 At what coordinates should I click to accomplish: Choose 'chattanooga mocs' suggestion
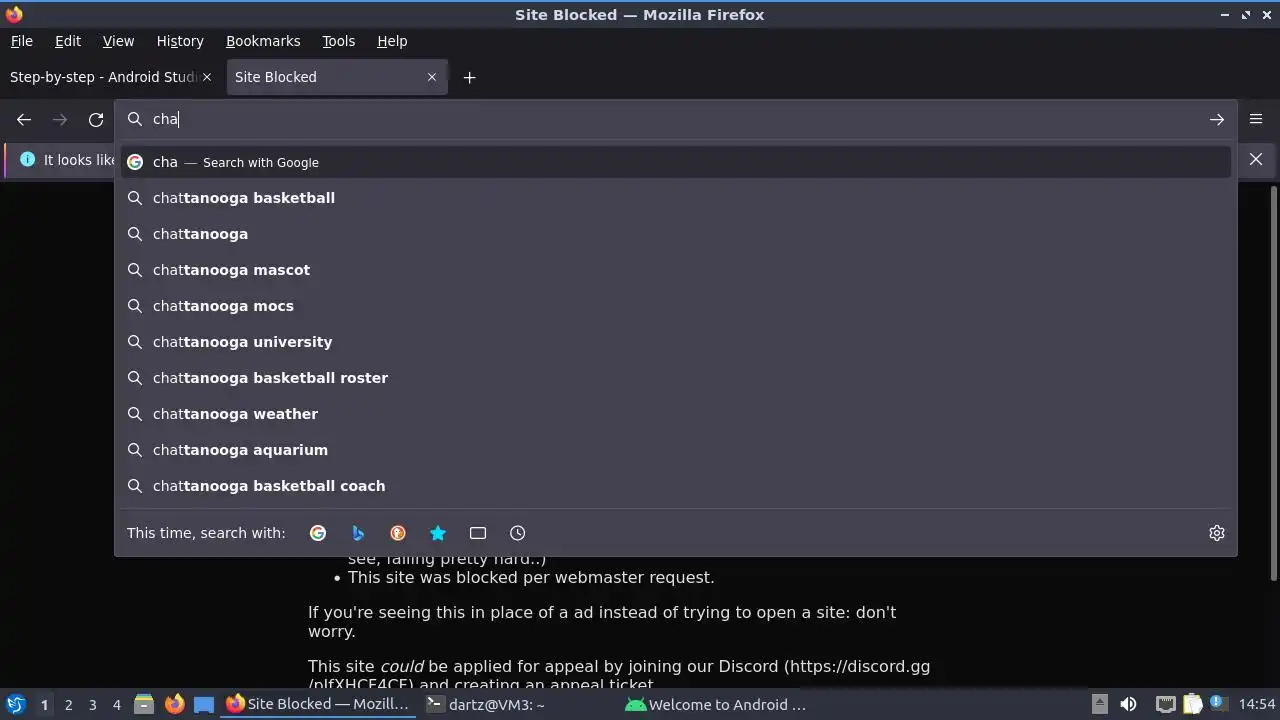point(675,306)
